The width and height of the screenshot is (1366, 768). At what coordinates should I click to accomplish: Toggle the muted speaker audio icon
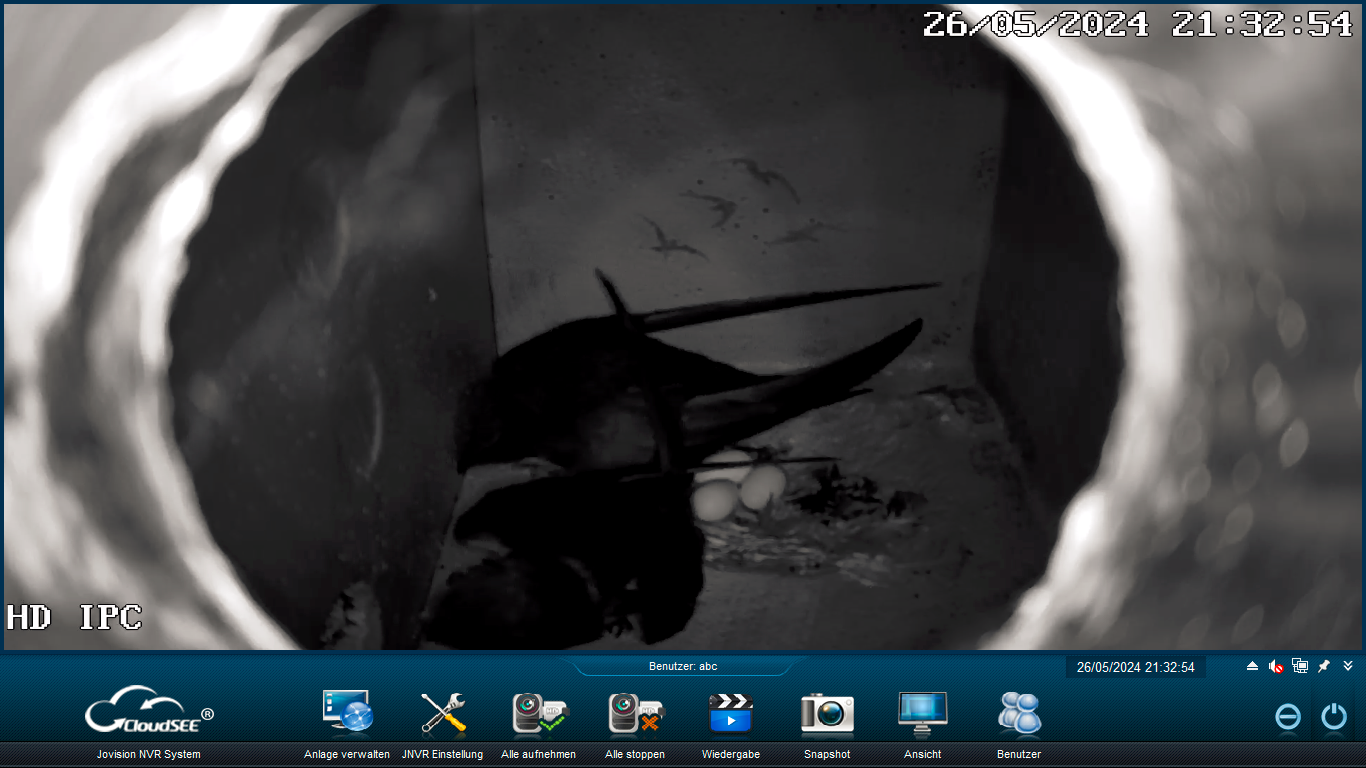tap(1276, 666)
